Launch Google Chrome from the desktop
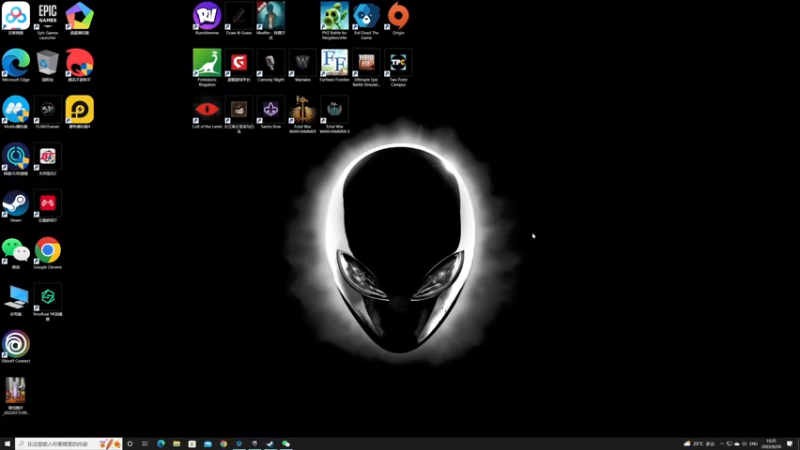The image size is (800, 450). [47, 252]
